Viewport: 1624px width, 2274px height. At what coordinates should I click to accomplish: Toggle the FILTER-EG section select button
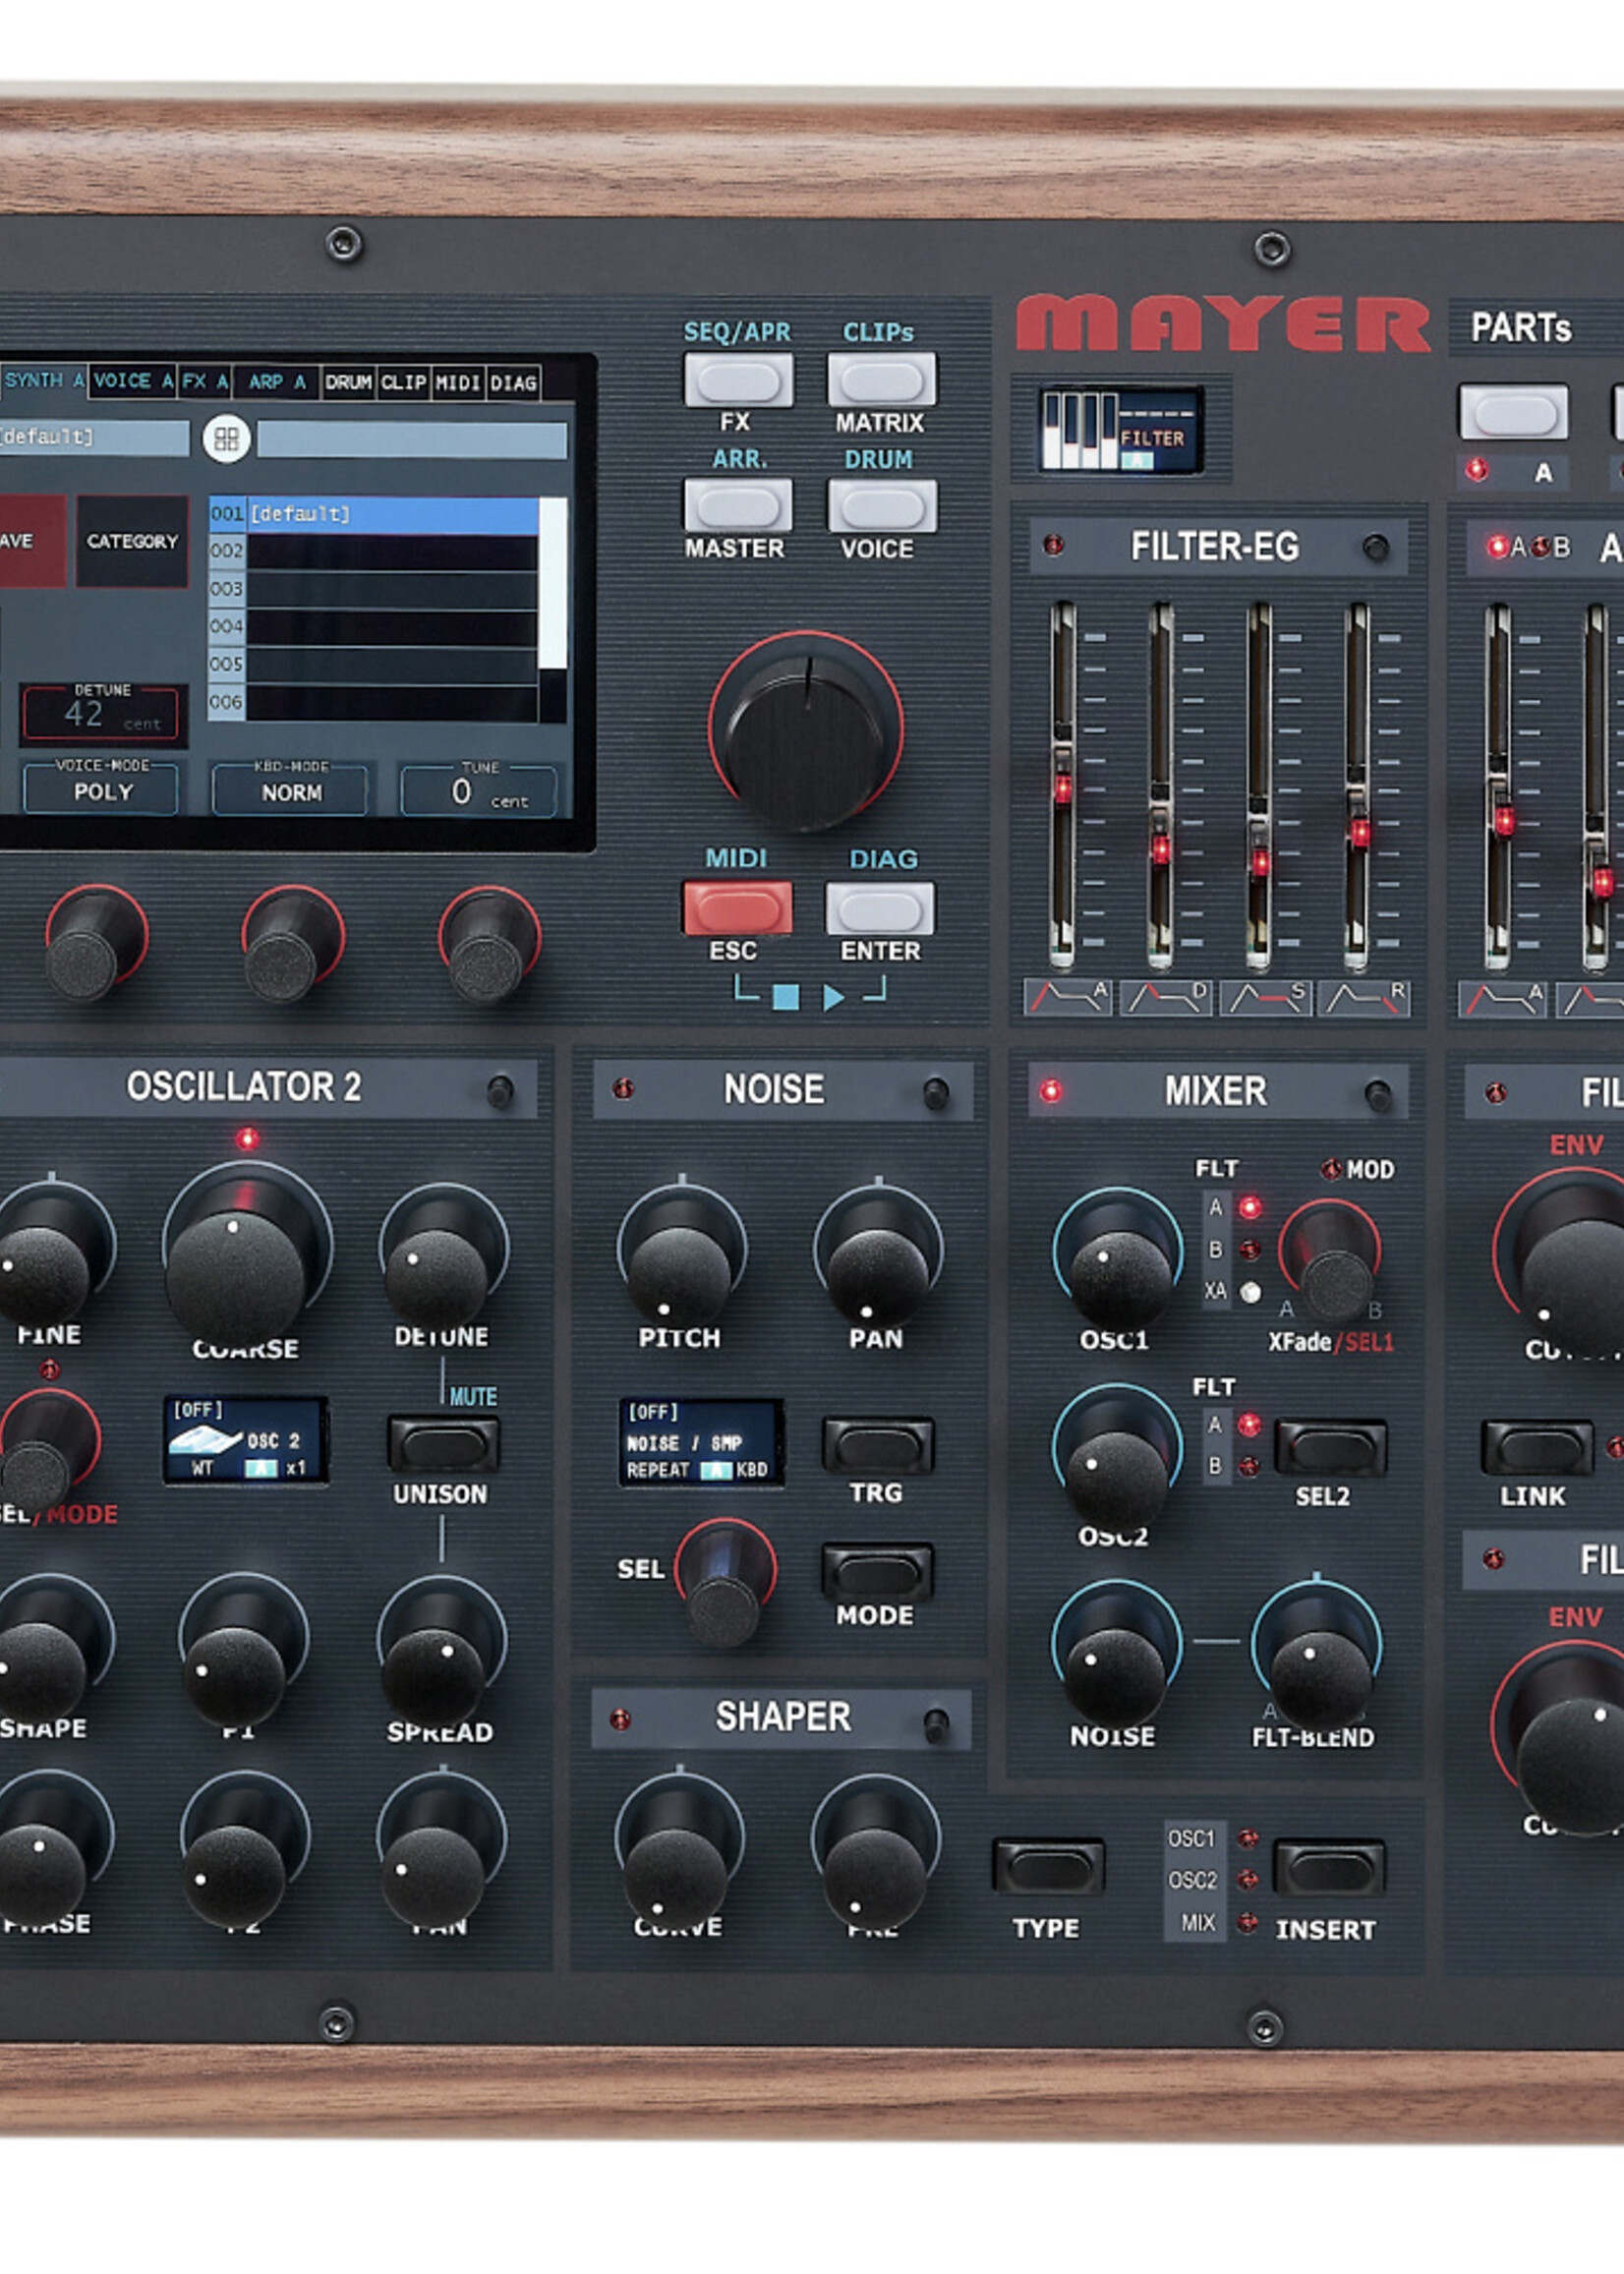pos(1376,547)
